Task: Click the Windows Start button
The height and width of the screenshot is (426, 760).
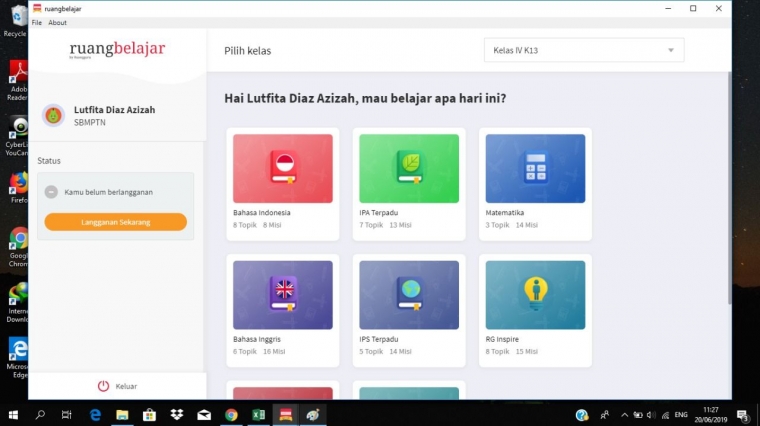Action: (13, 415)
